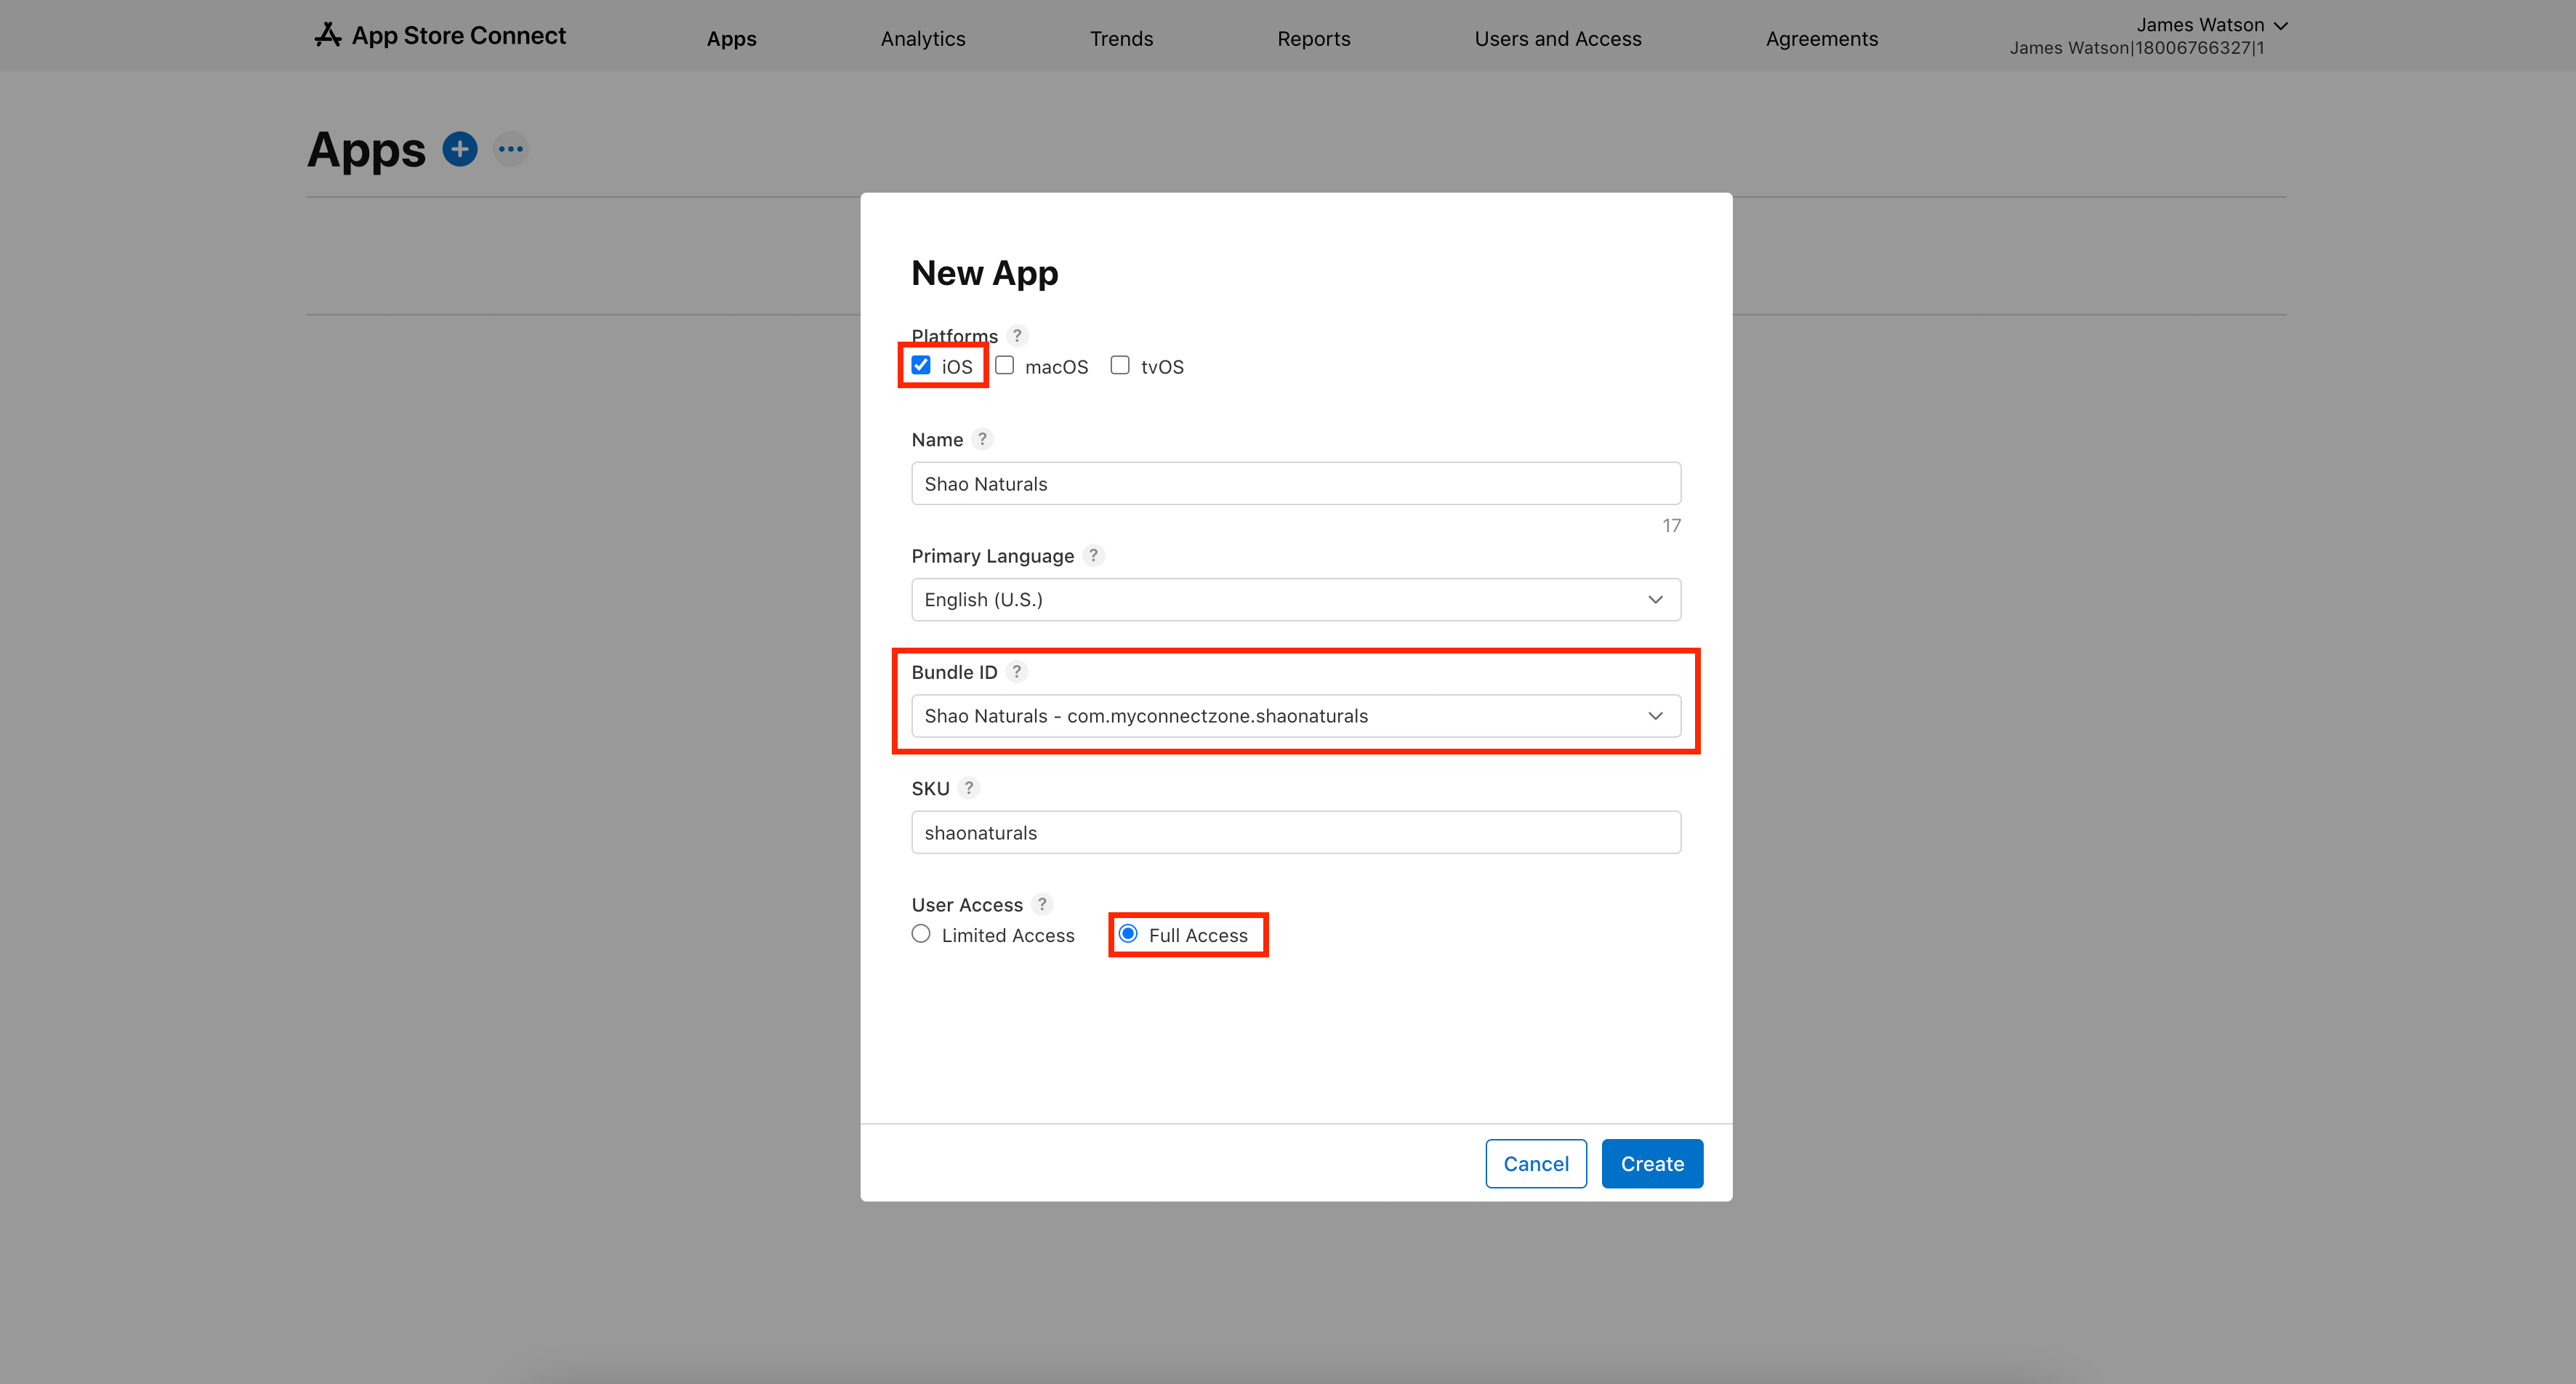Select the Limited Access radio button

(921, 934)
